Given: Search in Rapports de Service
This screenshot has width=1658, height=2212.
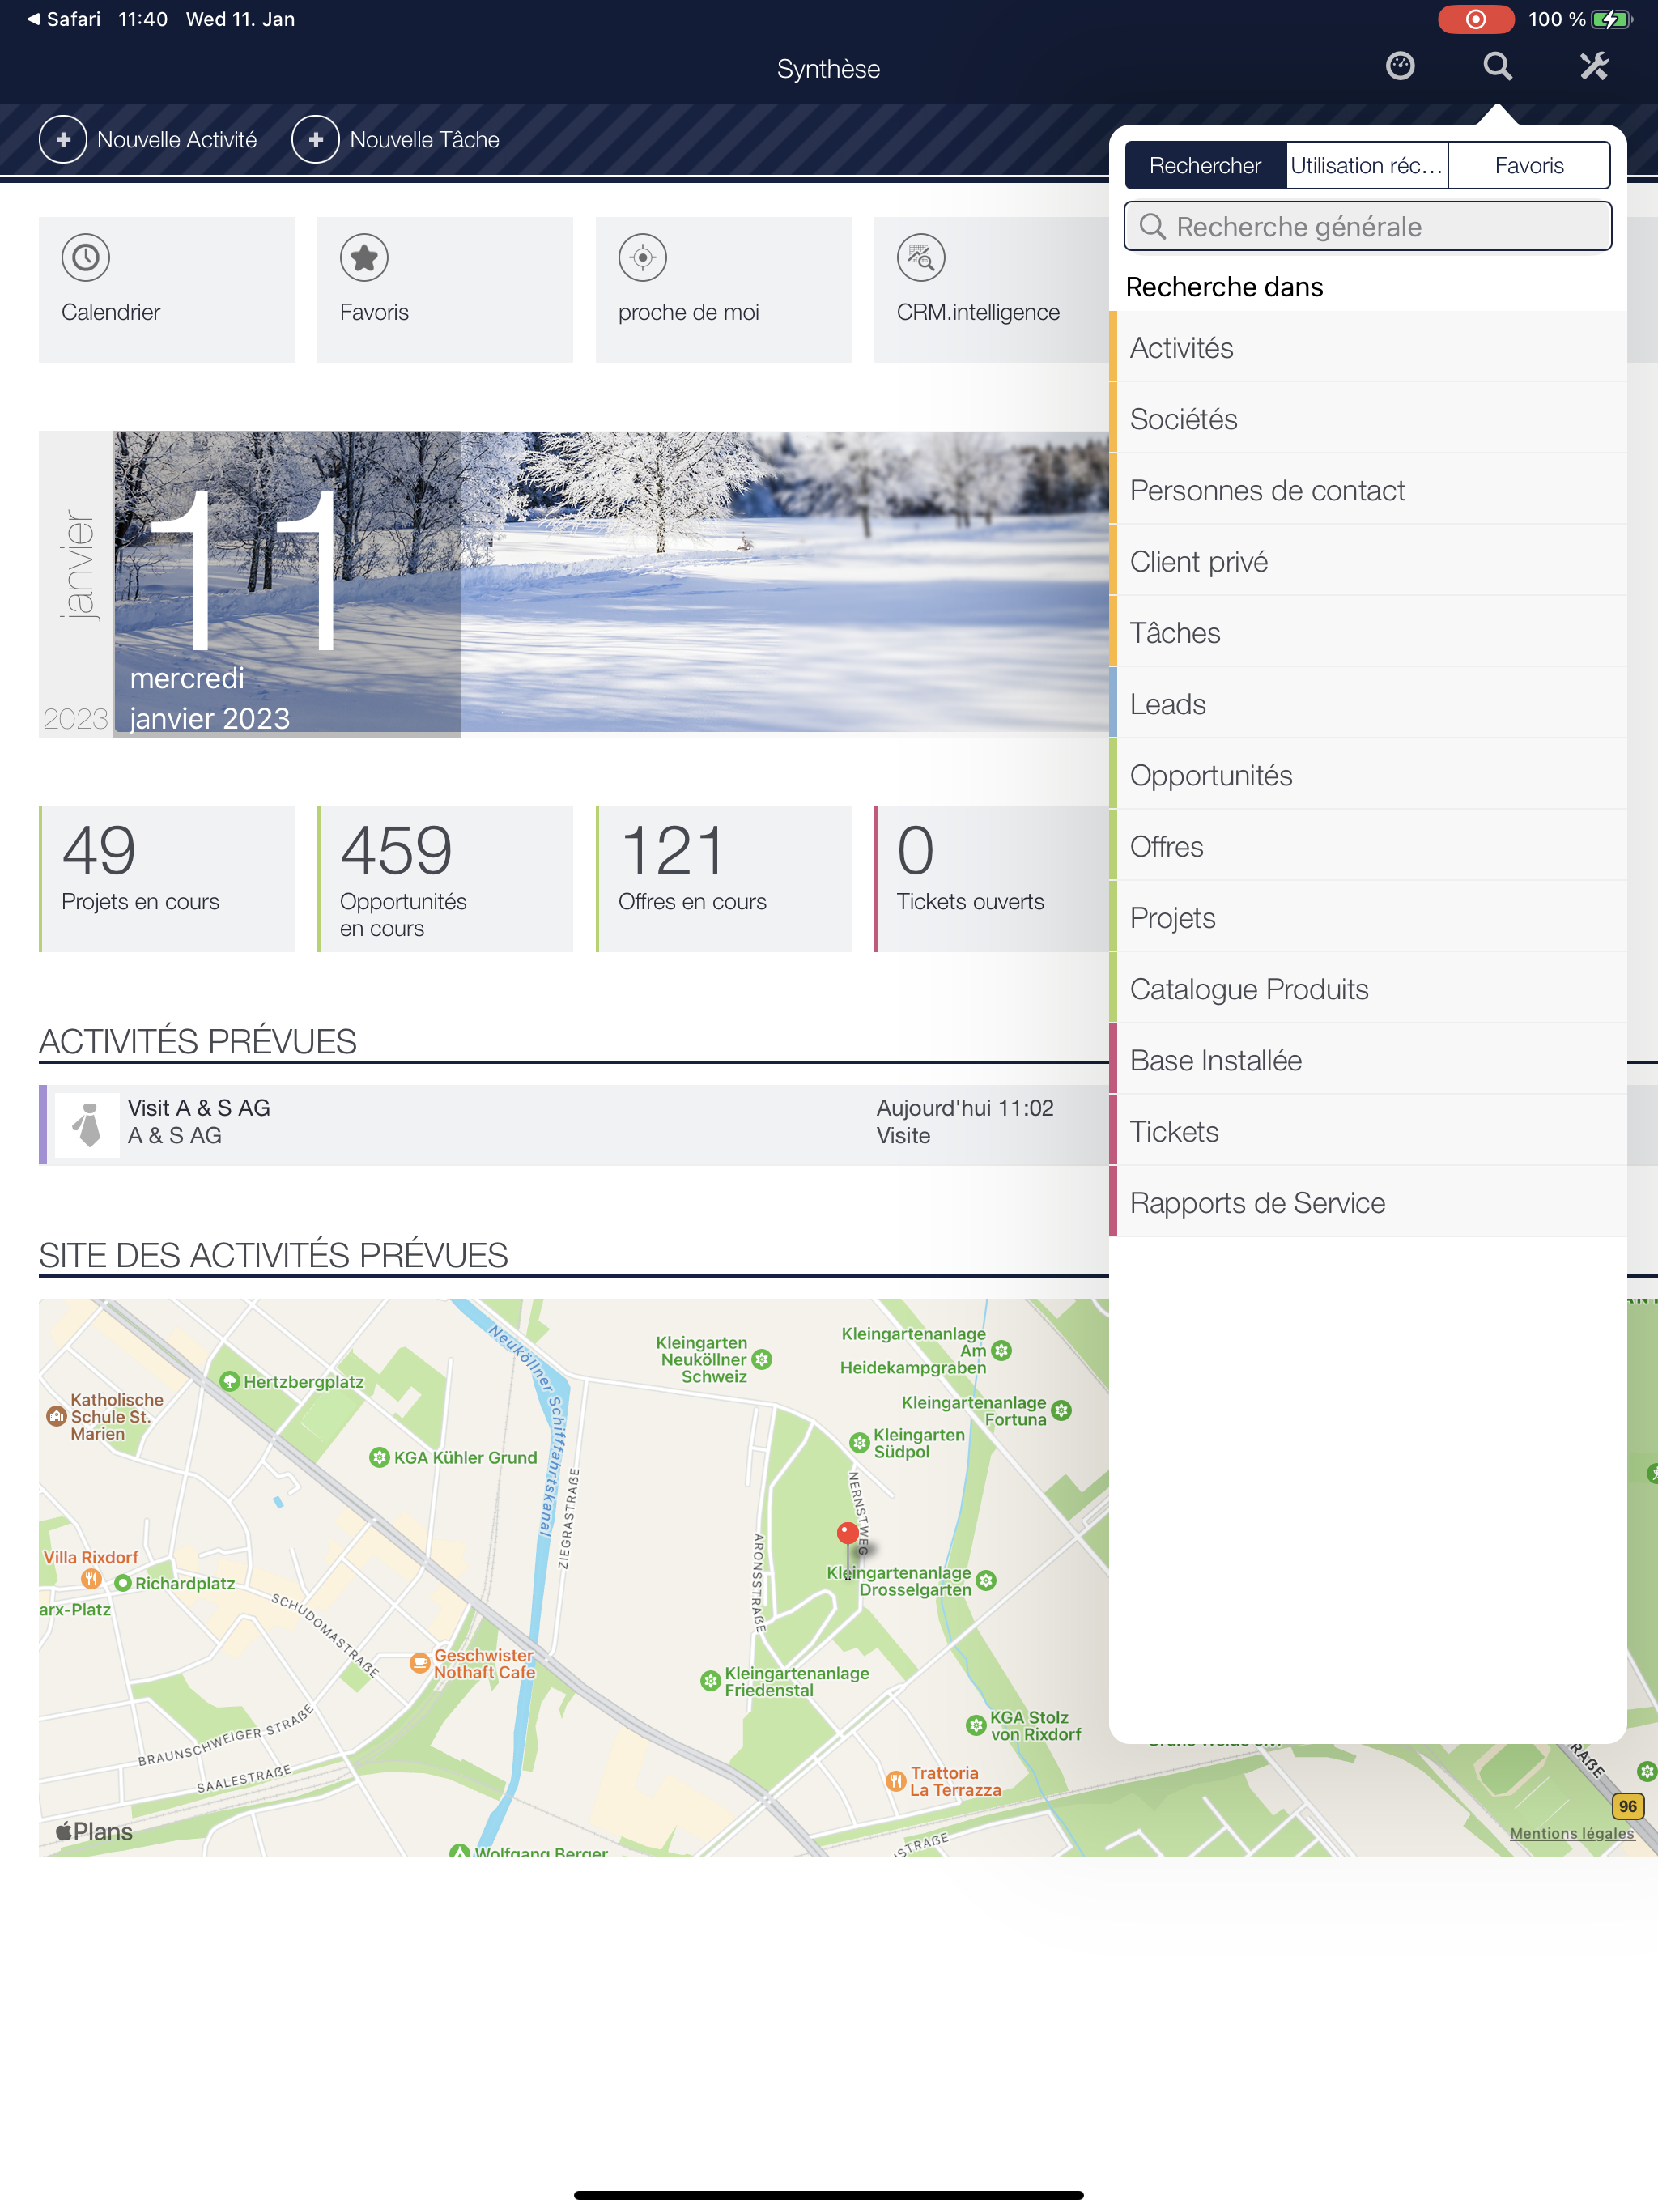Looking at the screenshot, I should pos(1367,1202).
